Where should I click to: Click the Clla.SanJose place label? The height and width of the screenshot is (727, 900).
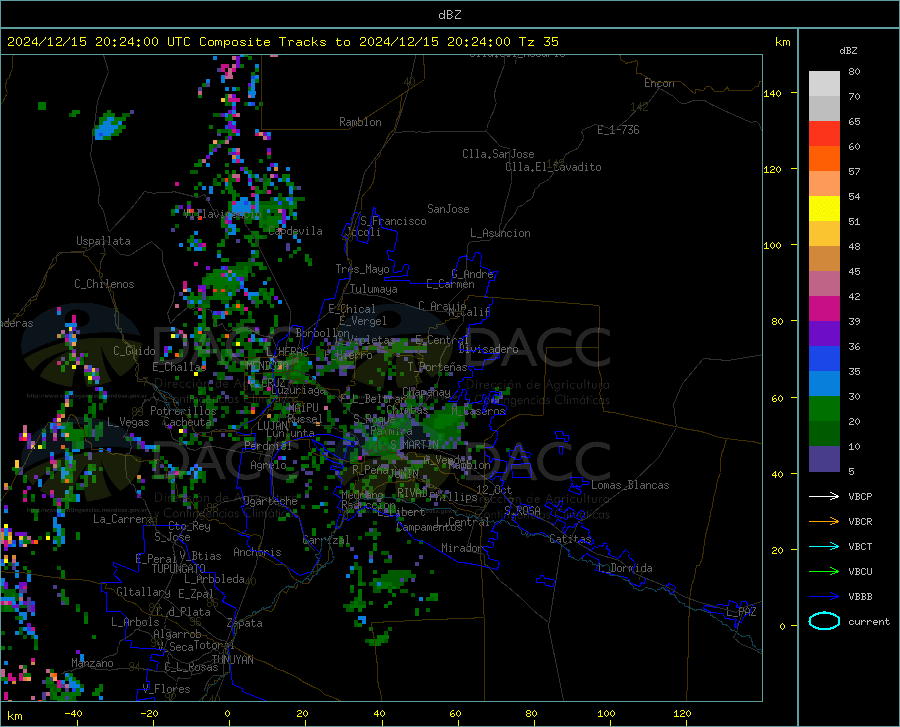498,154
